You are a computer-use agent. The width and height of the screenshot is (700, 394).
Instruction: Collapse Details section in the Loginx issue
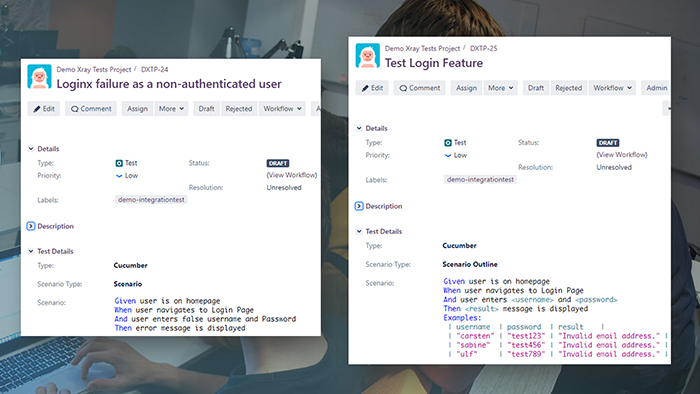(x=31, y=149)
